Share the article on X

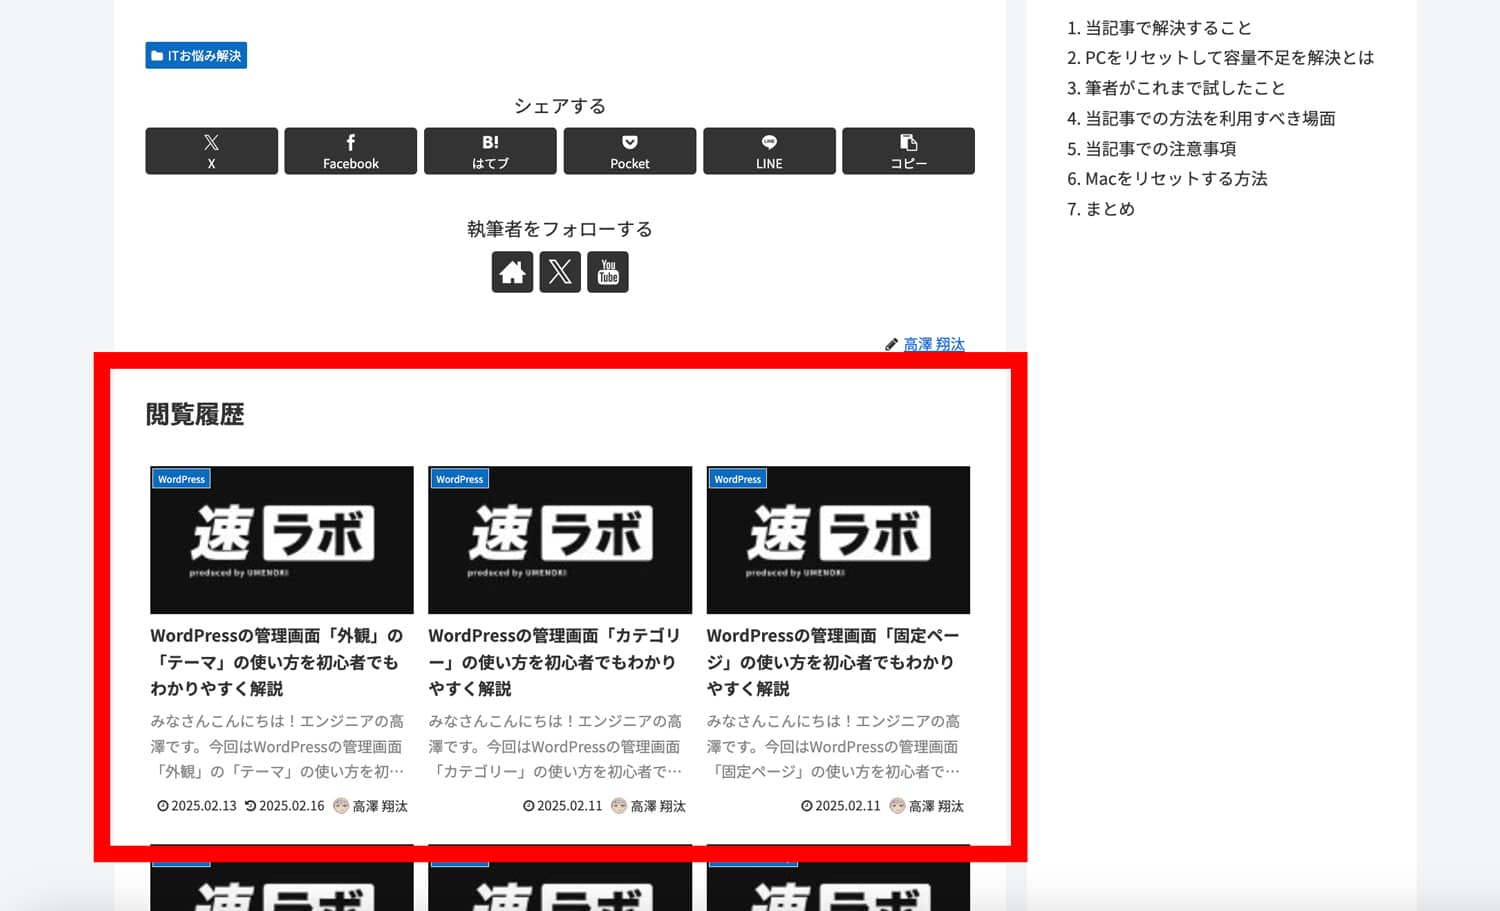[211, 151]
